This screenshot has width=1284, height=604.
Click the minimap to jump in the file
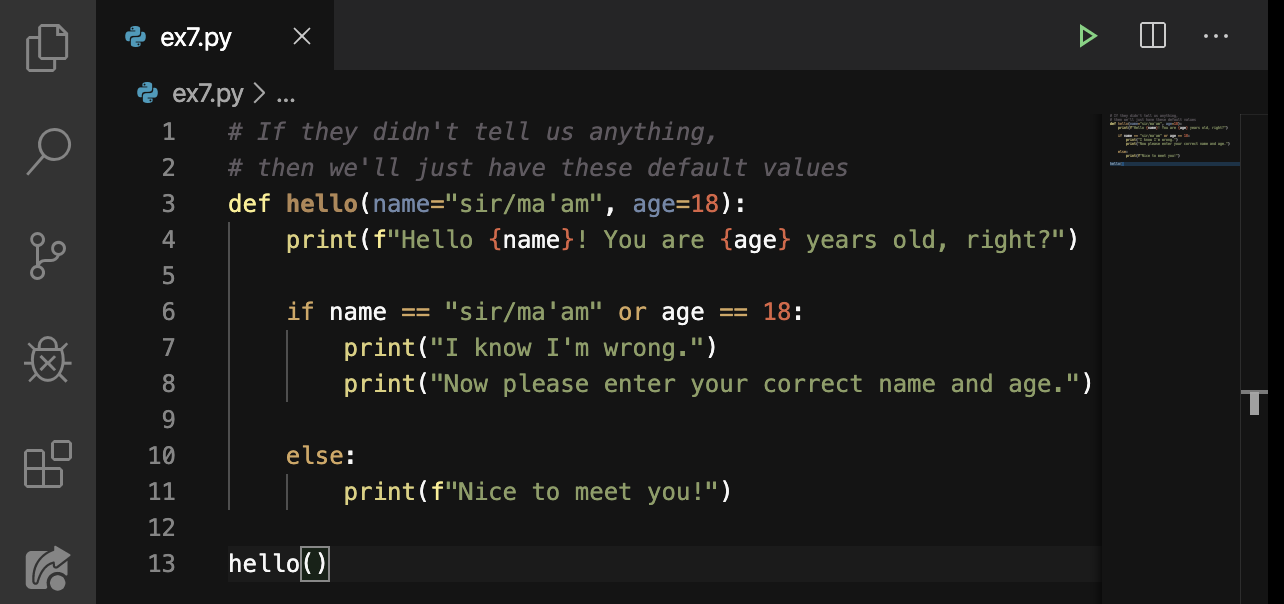tap(1170, 140)
